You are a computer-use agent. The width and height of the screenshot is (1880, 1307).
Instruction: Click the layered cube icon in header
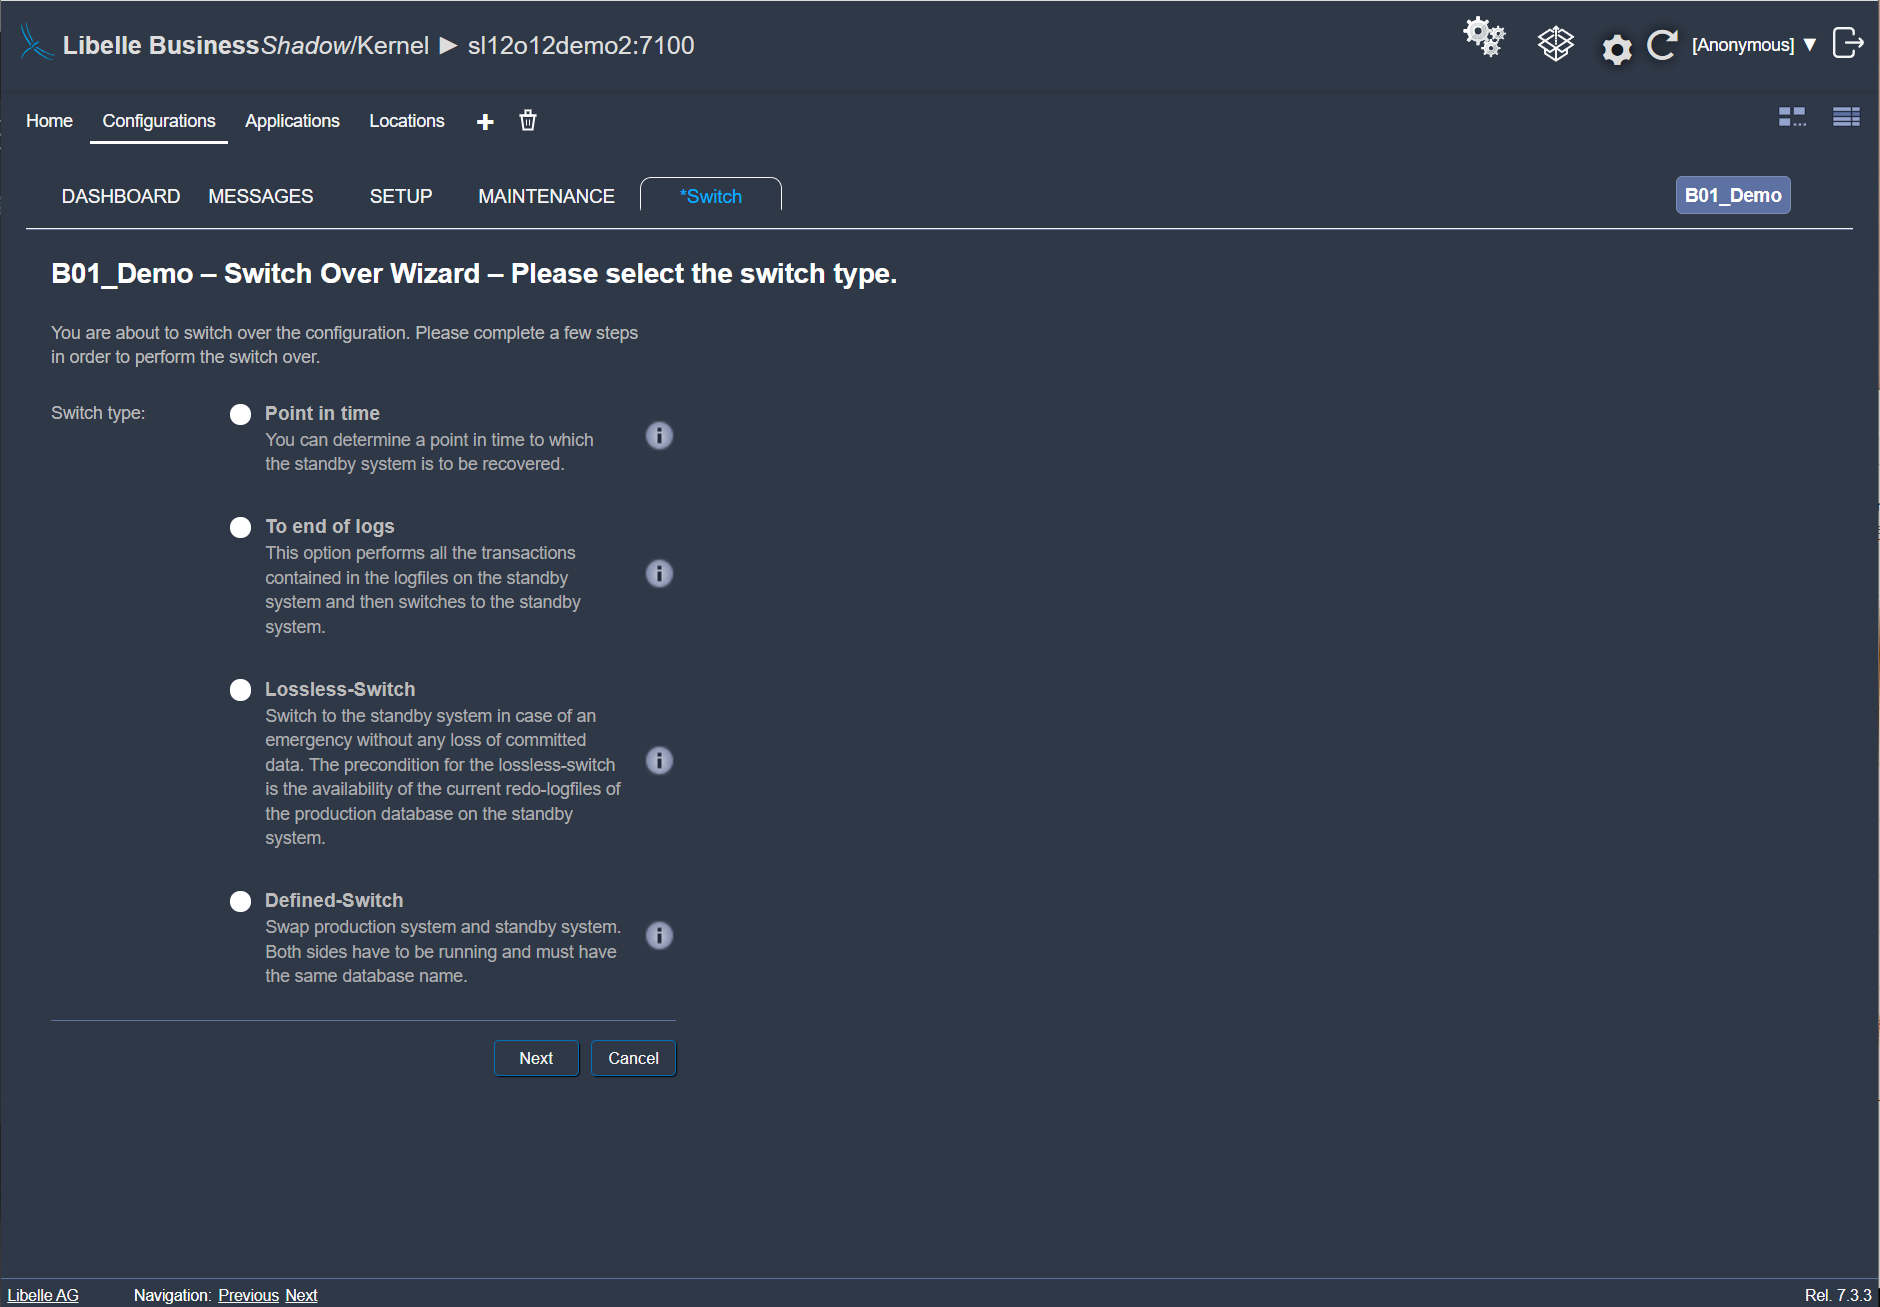tap(1555, 44)
